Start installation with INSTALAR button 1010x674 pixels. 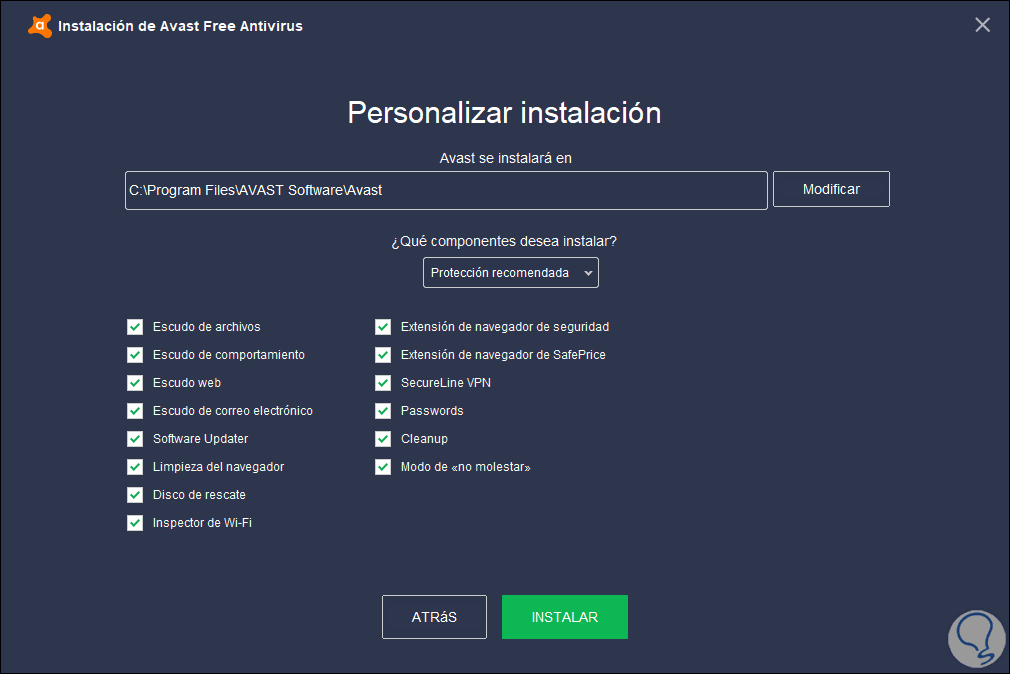coord(565,617)
